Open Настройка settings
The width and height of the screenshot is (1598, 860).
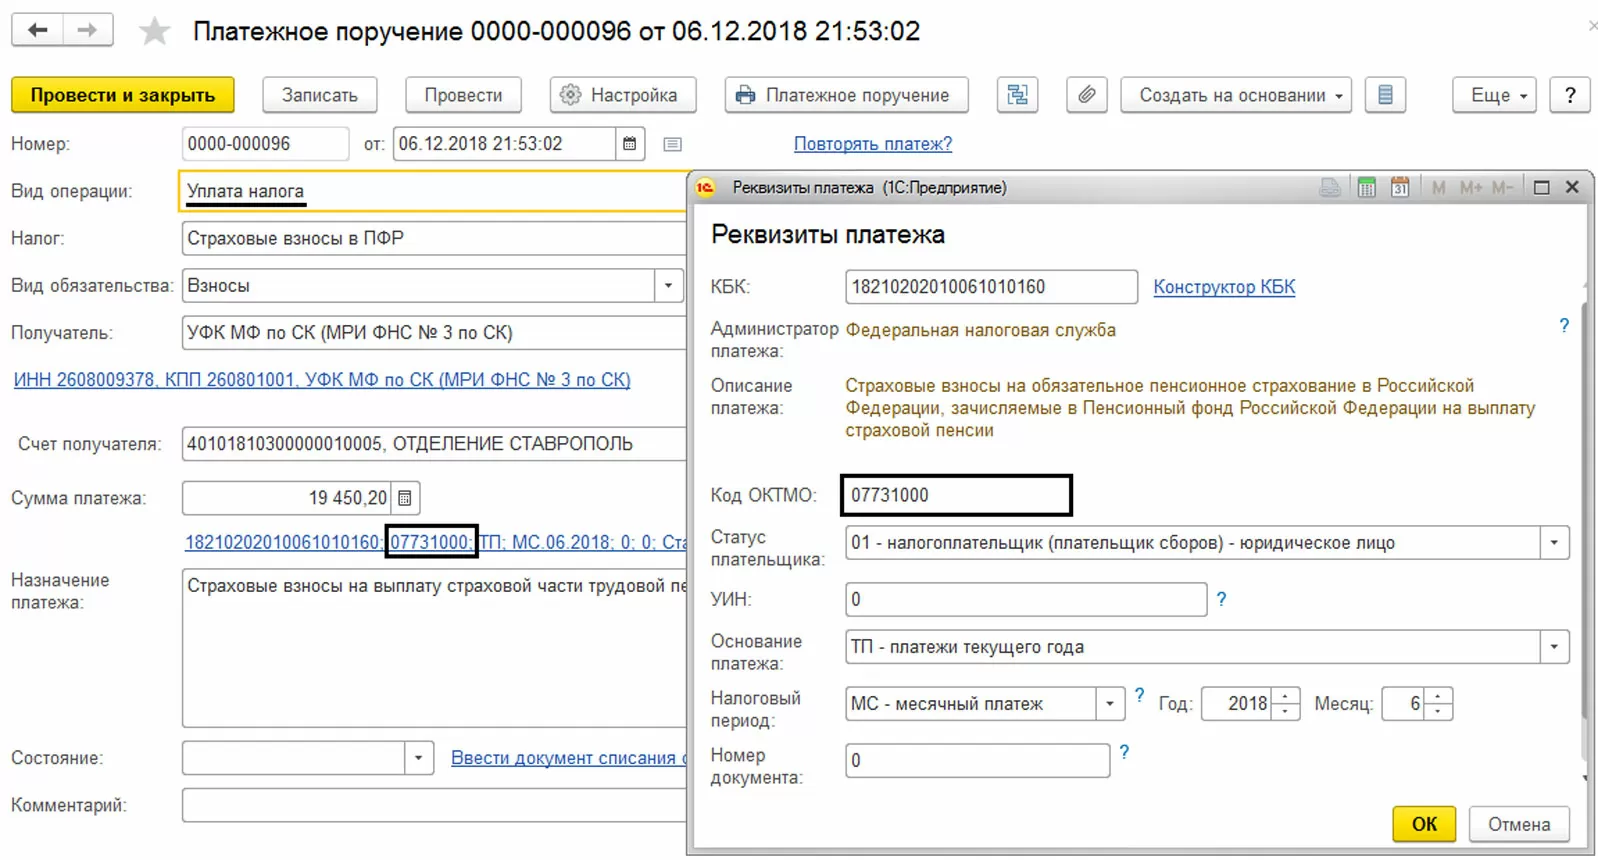[623, 95]
